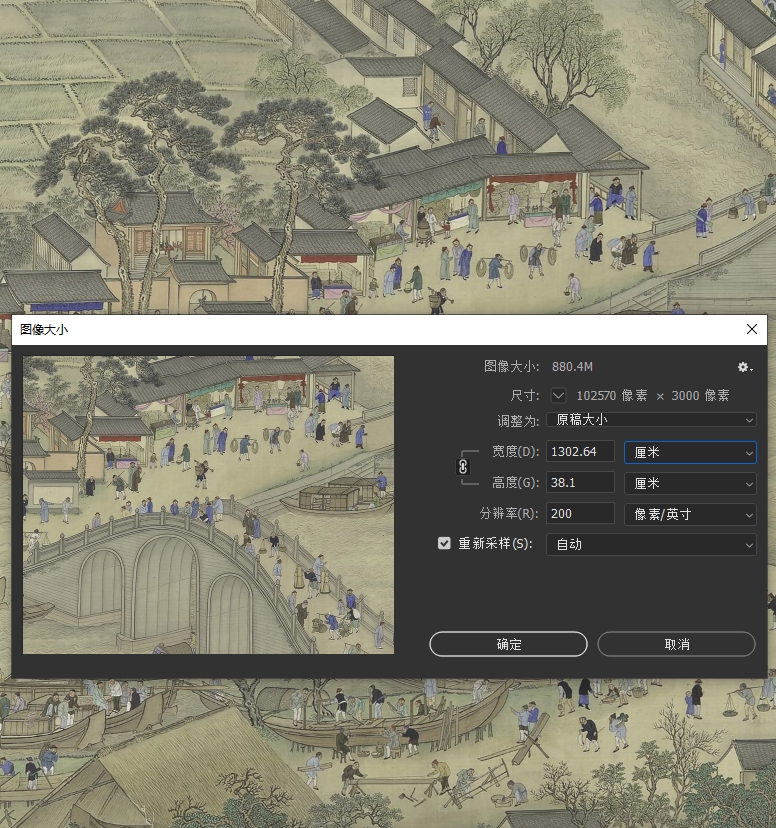Open the height unit 厘米 dropdown
The height and width of the screenshot is (828, 776).
690,483
